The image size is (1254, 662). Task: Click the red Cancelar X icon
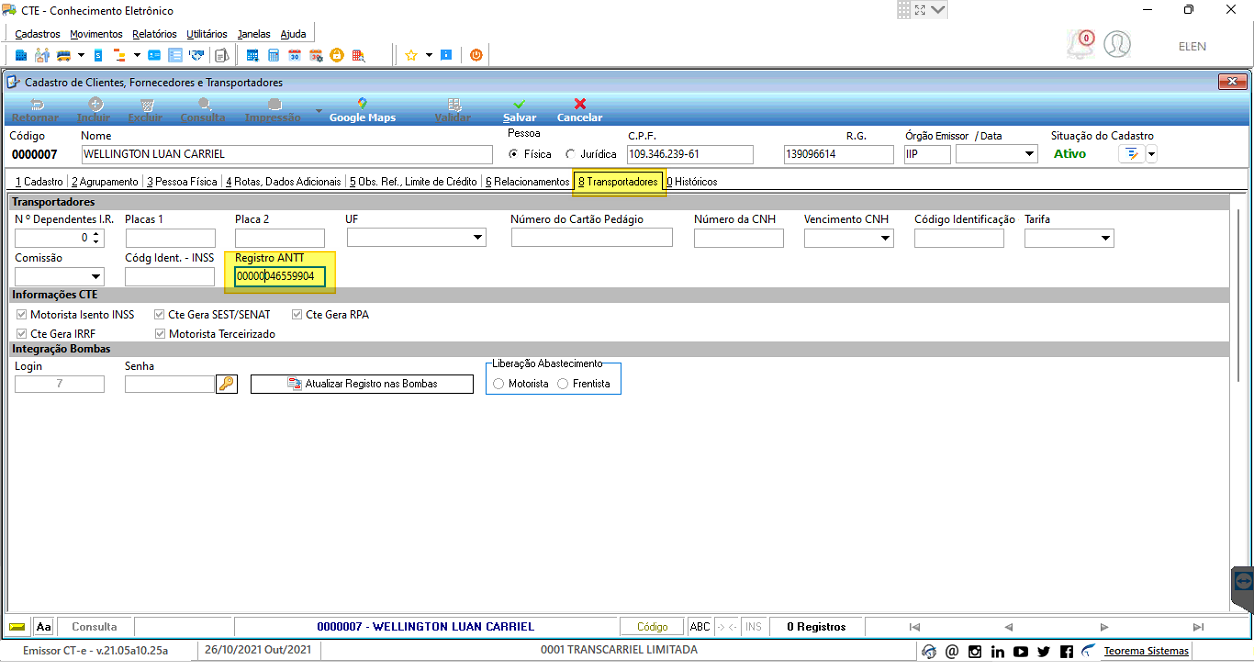[580, 104]
